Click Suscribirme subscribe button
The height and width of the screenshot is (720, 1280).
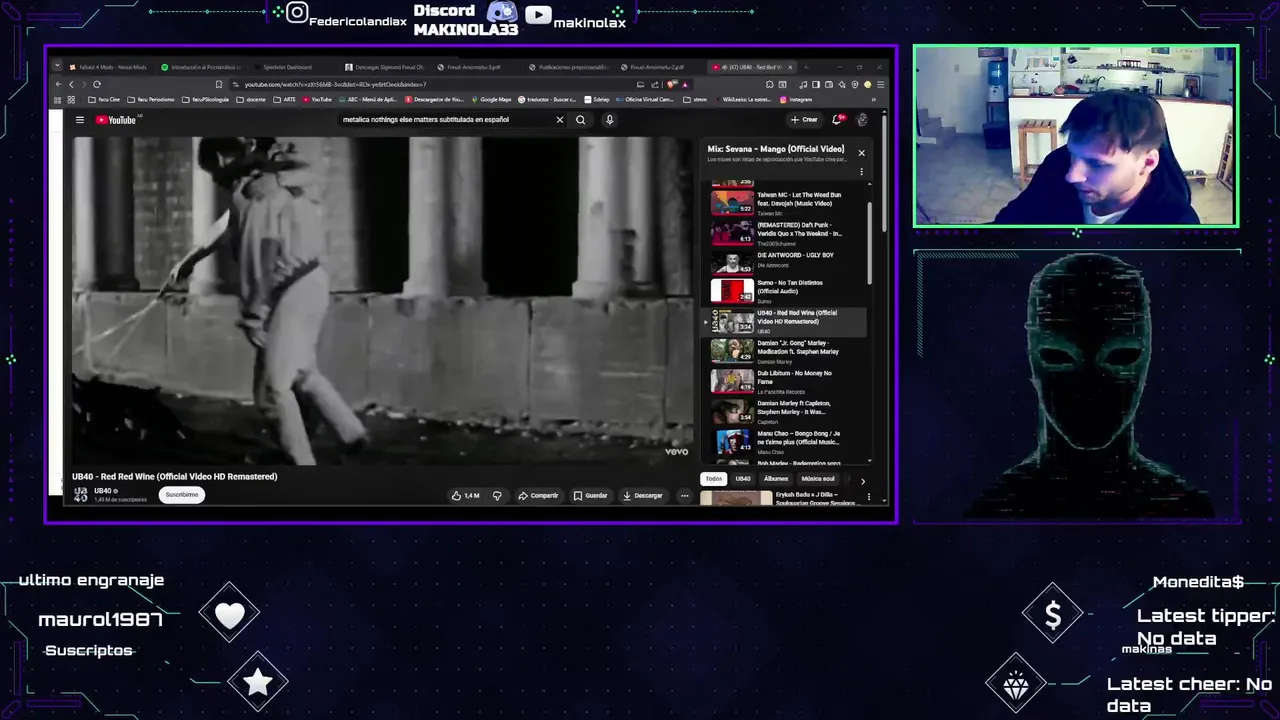(x=182, y=494)
